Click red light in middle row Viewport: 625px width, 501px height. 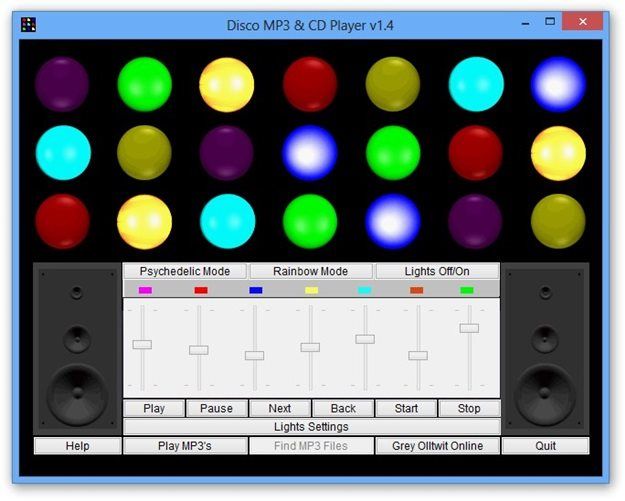[476, 153]
